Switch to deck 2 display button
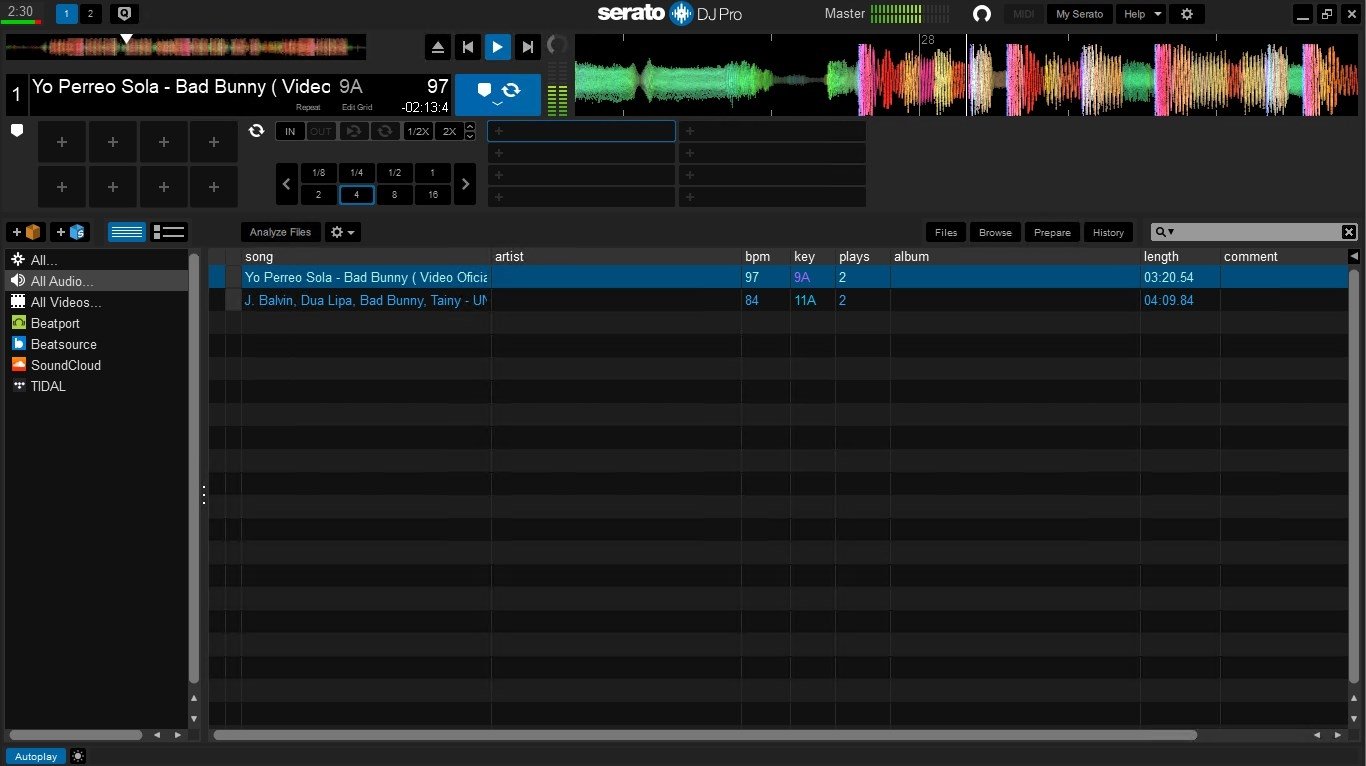 [90, 14]
